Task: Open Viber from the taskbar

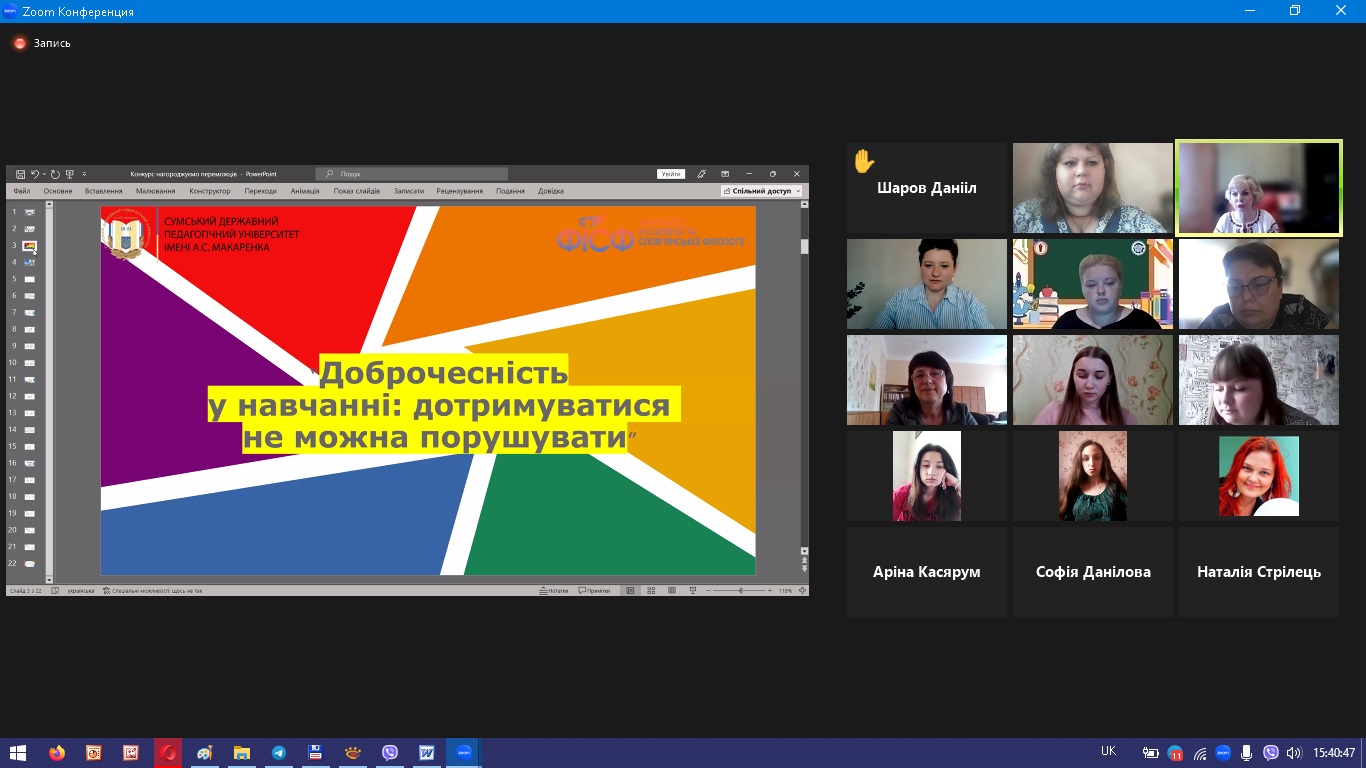Action: point(389,753)
